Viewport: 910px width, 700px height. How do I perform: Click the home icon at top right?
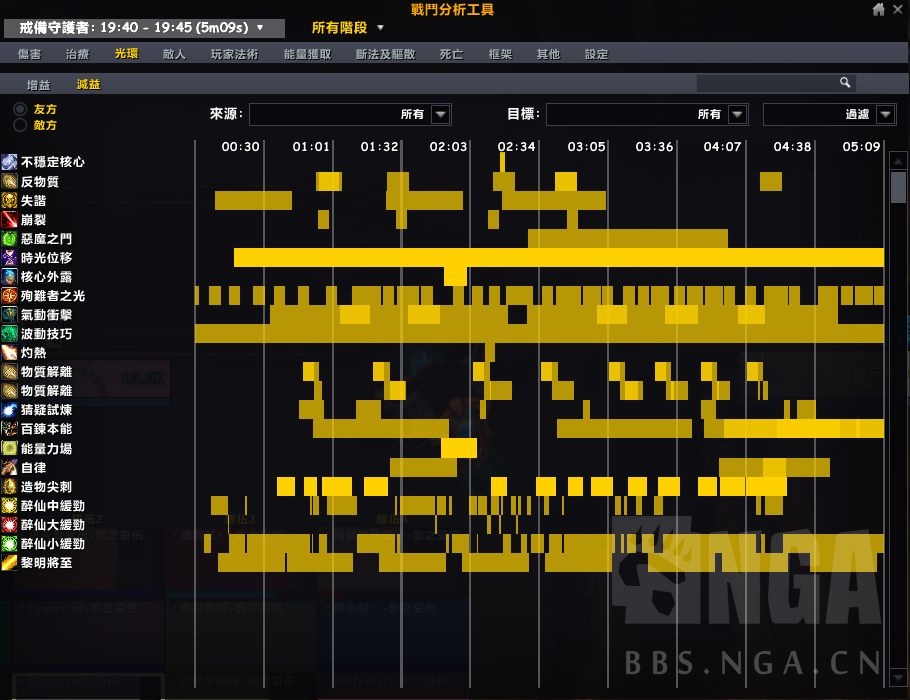tap(876, 11)
